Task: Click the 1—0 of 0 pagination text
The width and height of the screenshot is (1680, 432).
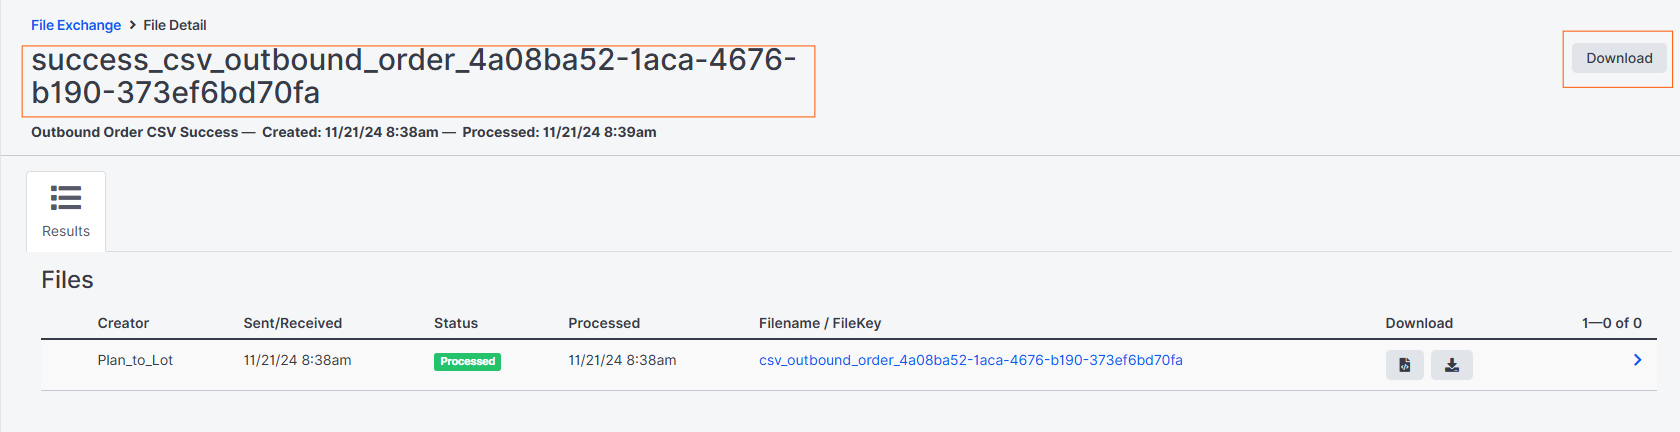Action: click(x=1612, y=323)
